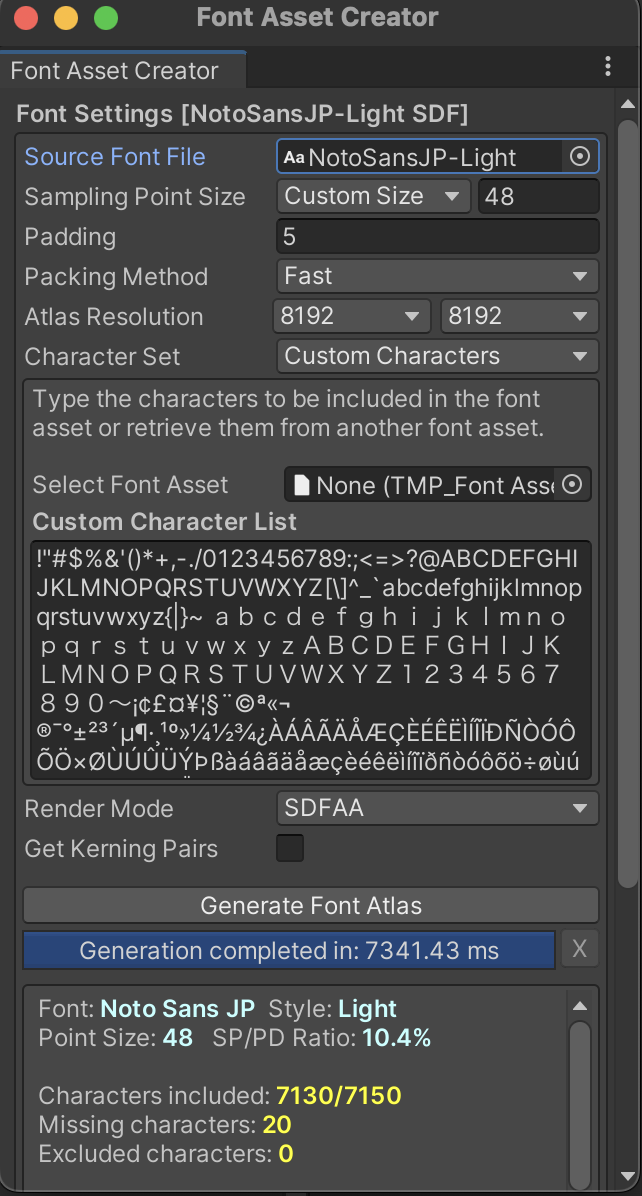Click inside the Custom Character List text area

coord(311,661)
